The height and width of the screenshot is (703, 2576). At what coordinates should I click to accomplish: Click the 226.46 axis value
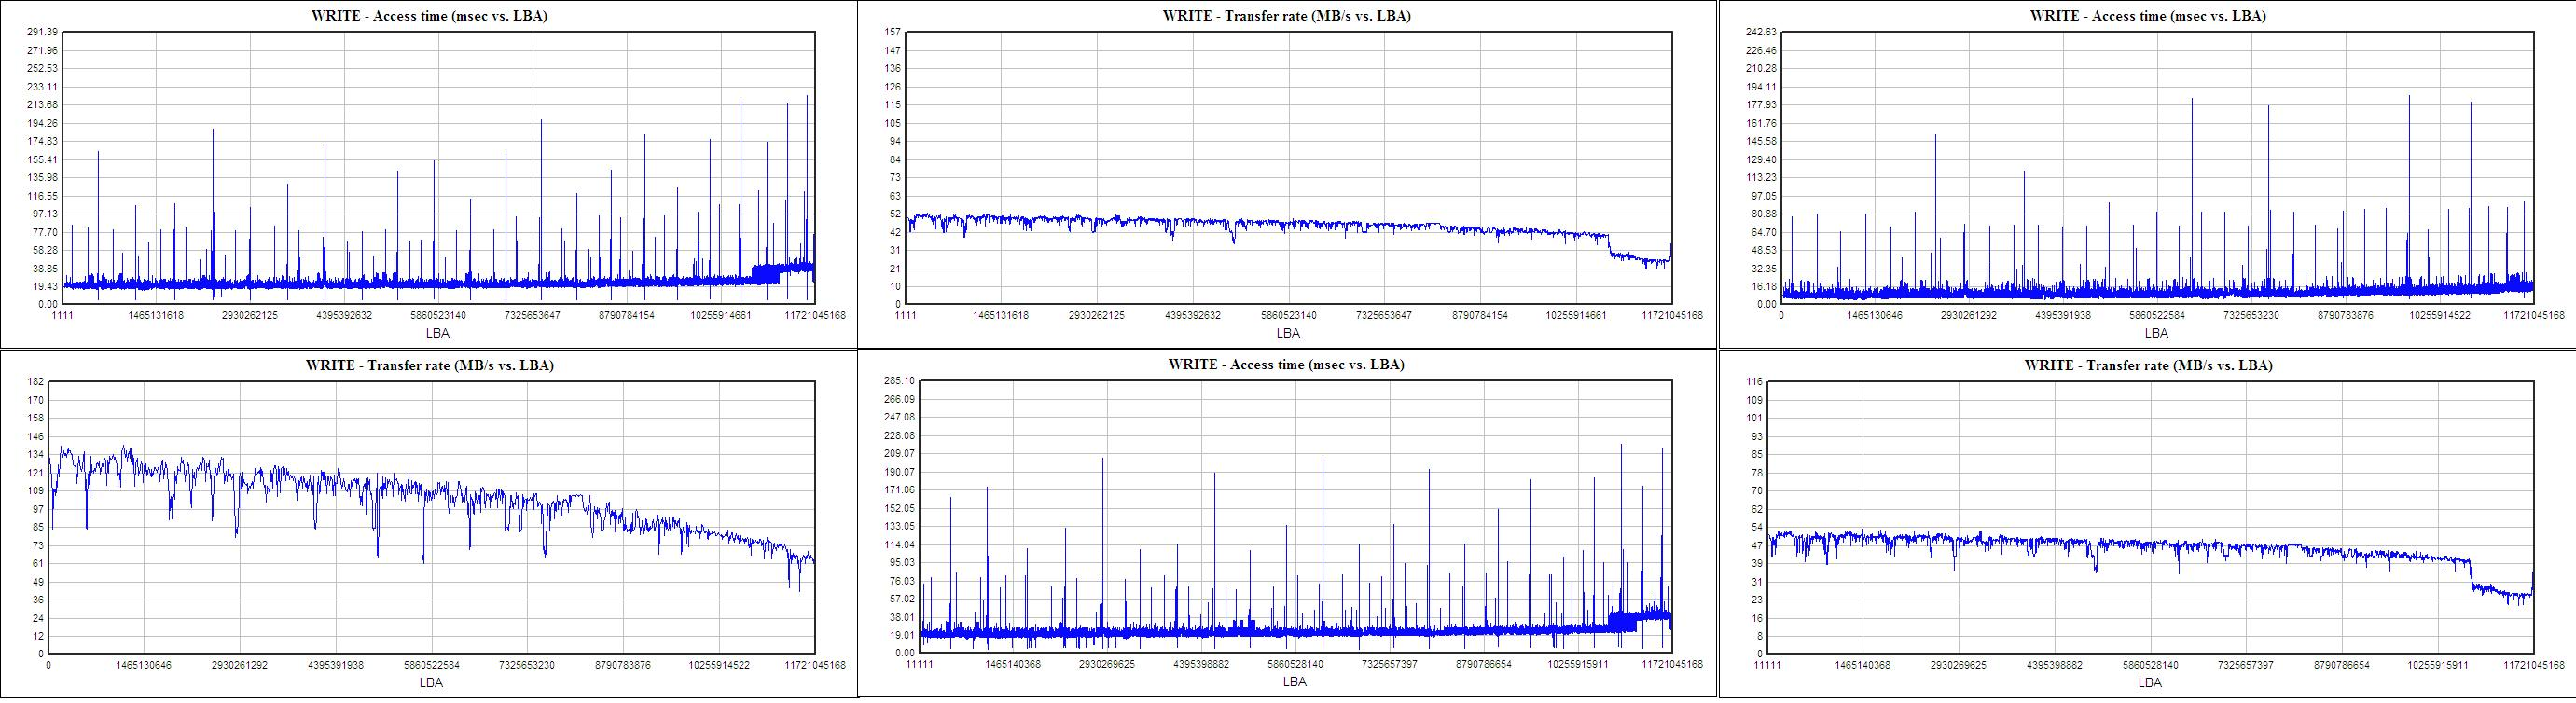1761,50
